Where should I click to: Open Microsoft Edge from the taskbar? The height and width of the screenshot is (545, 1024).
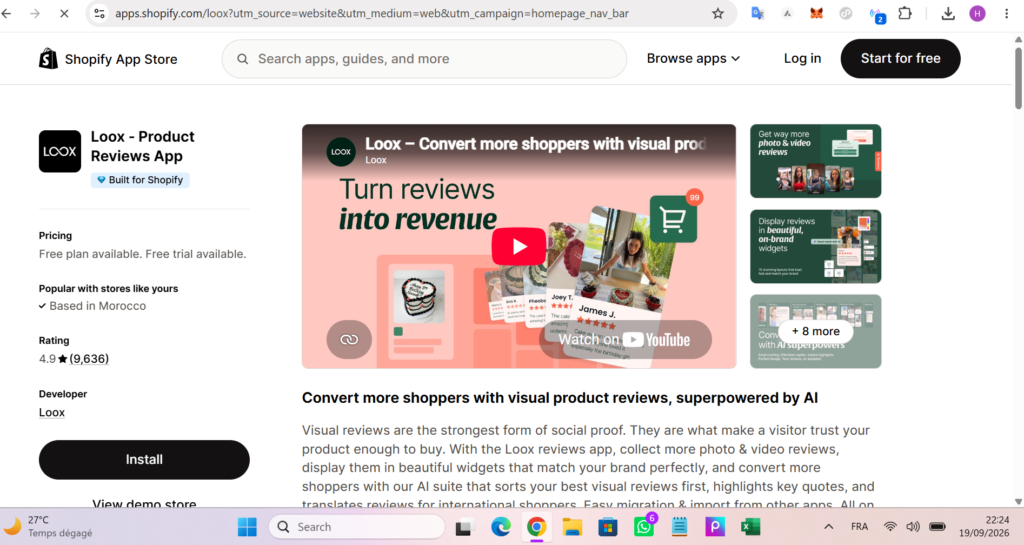tap(501, 527)
